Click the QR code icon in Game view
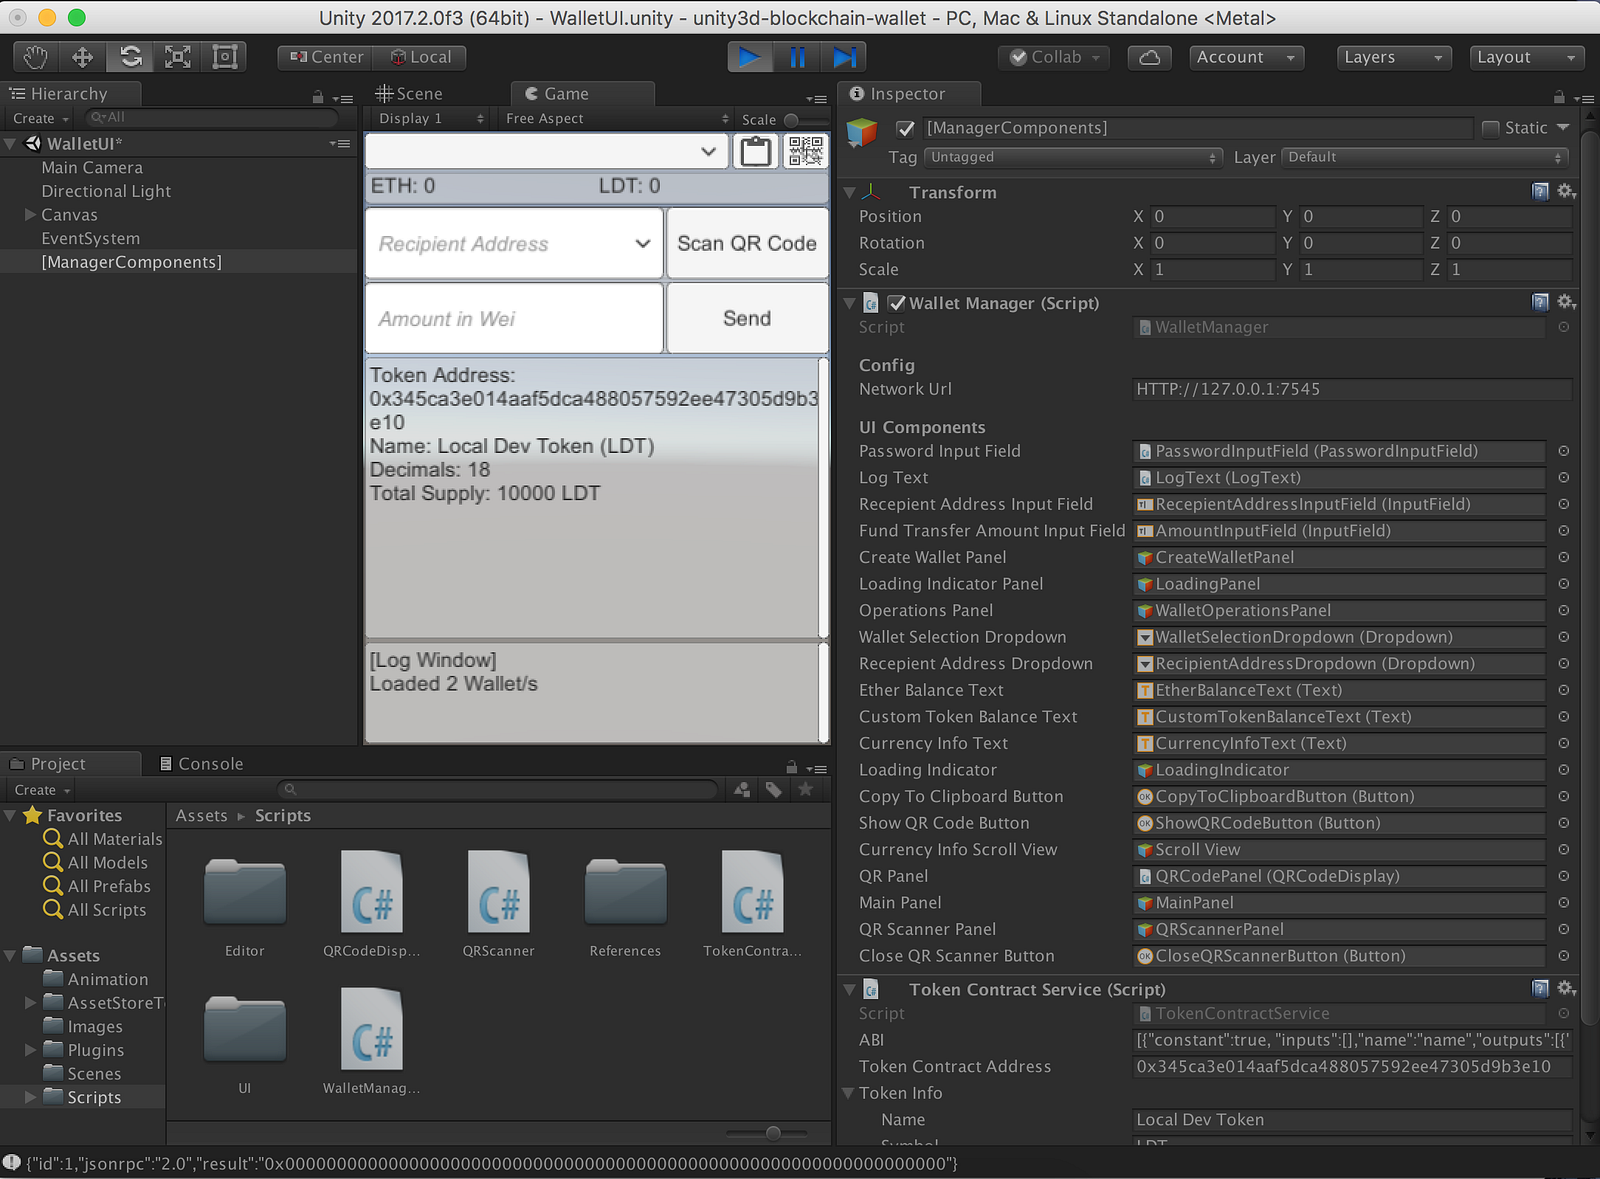This screenshot has width=1600, height=1179. (805, 151)
